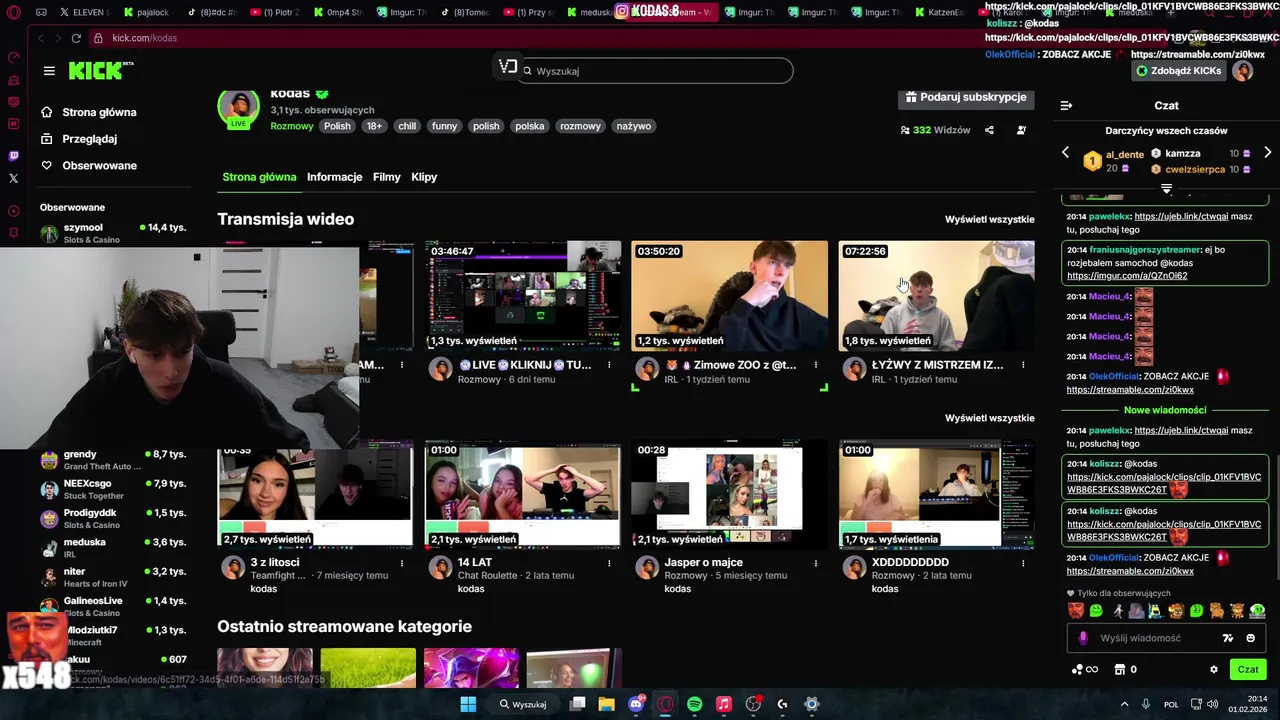
Task: Open szymool channel in followed list
Action: (113, 232)
